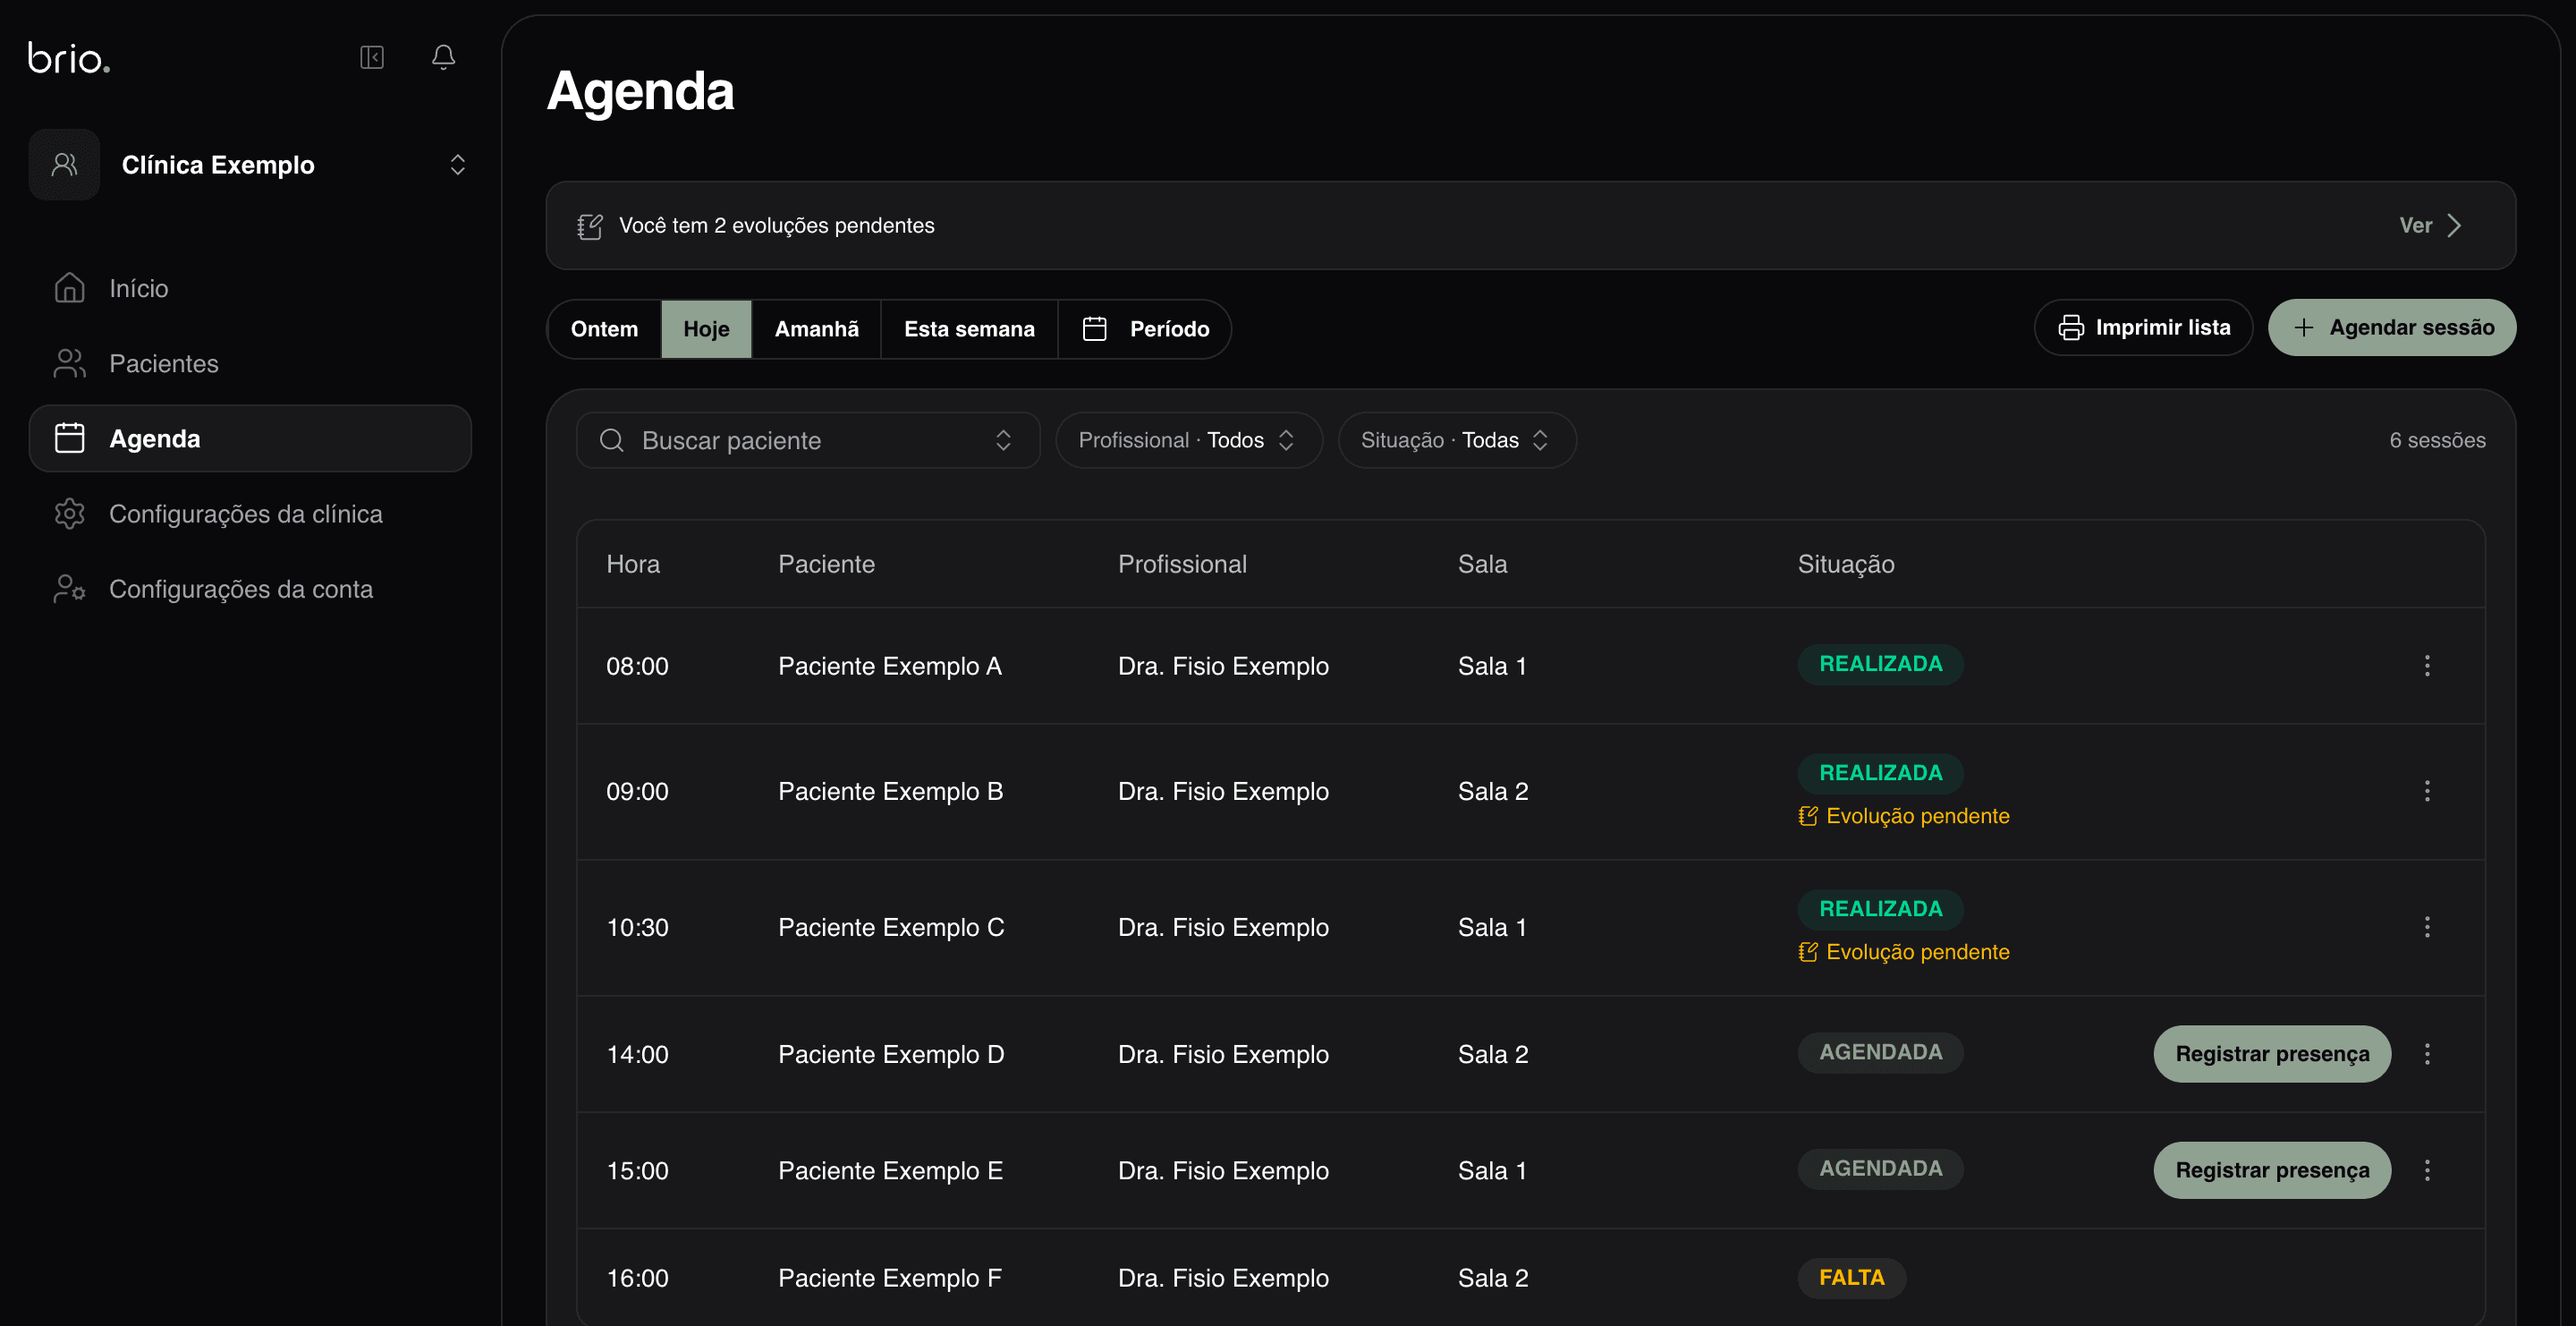Open options menu for Paciente Exemplo D
The image size is (2576, 1326).
(2427, 1054)
